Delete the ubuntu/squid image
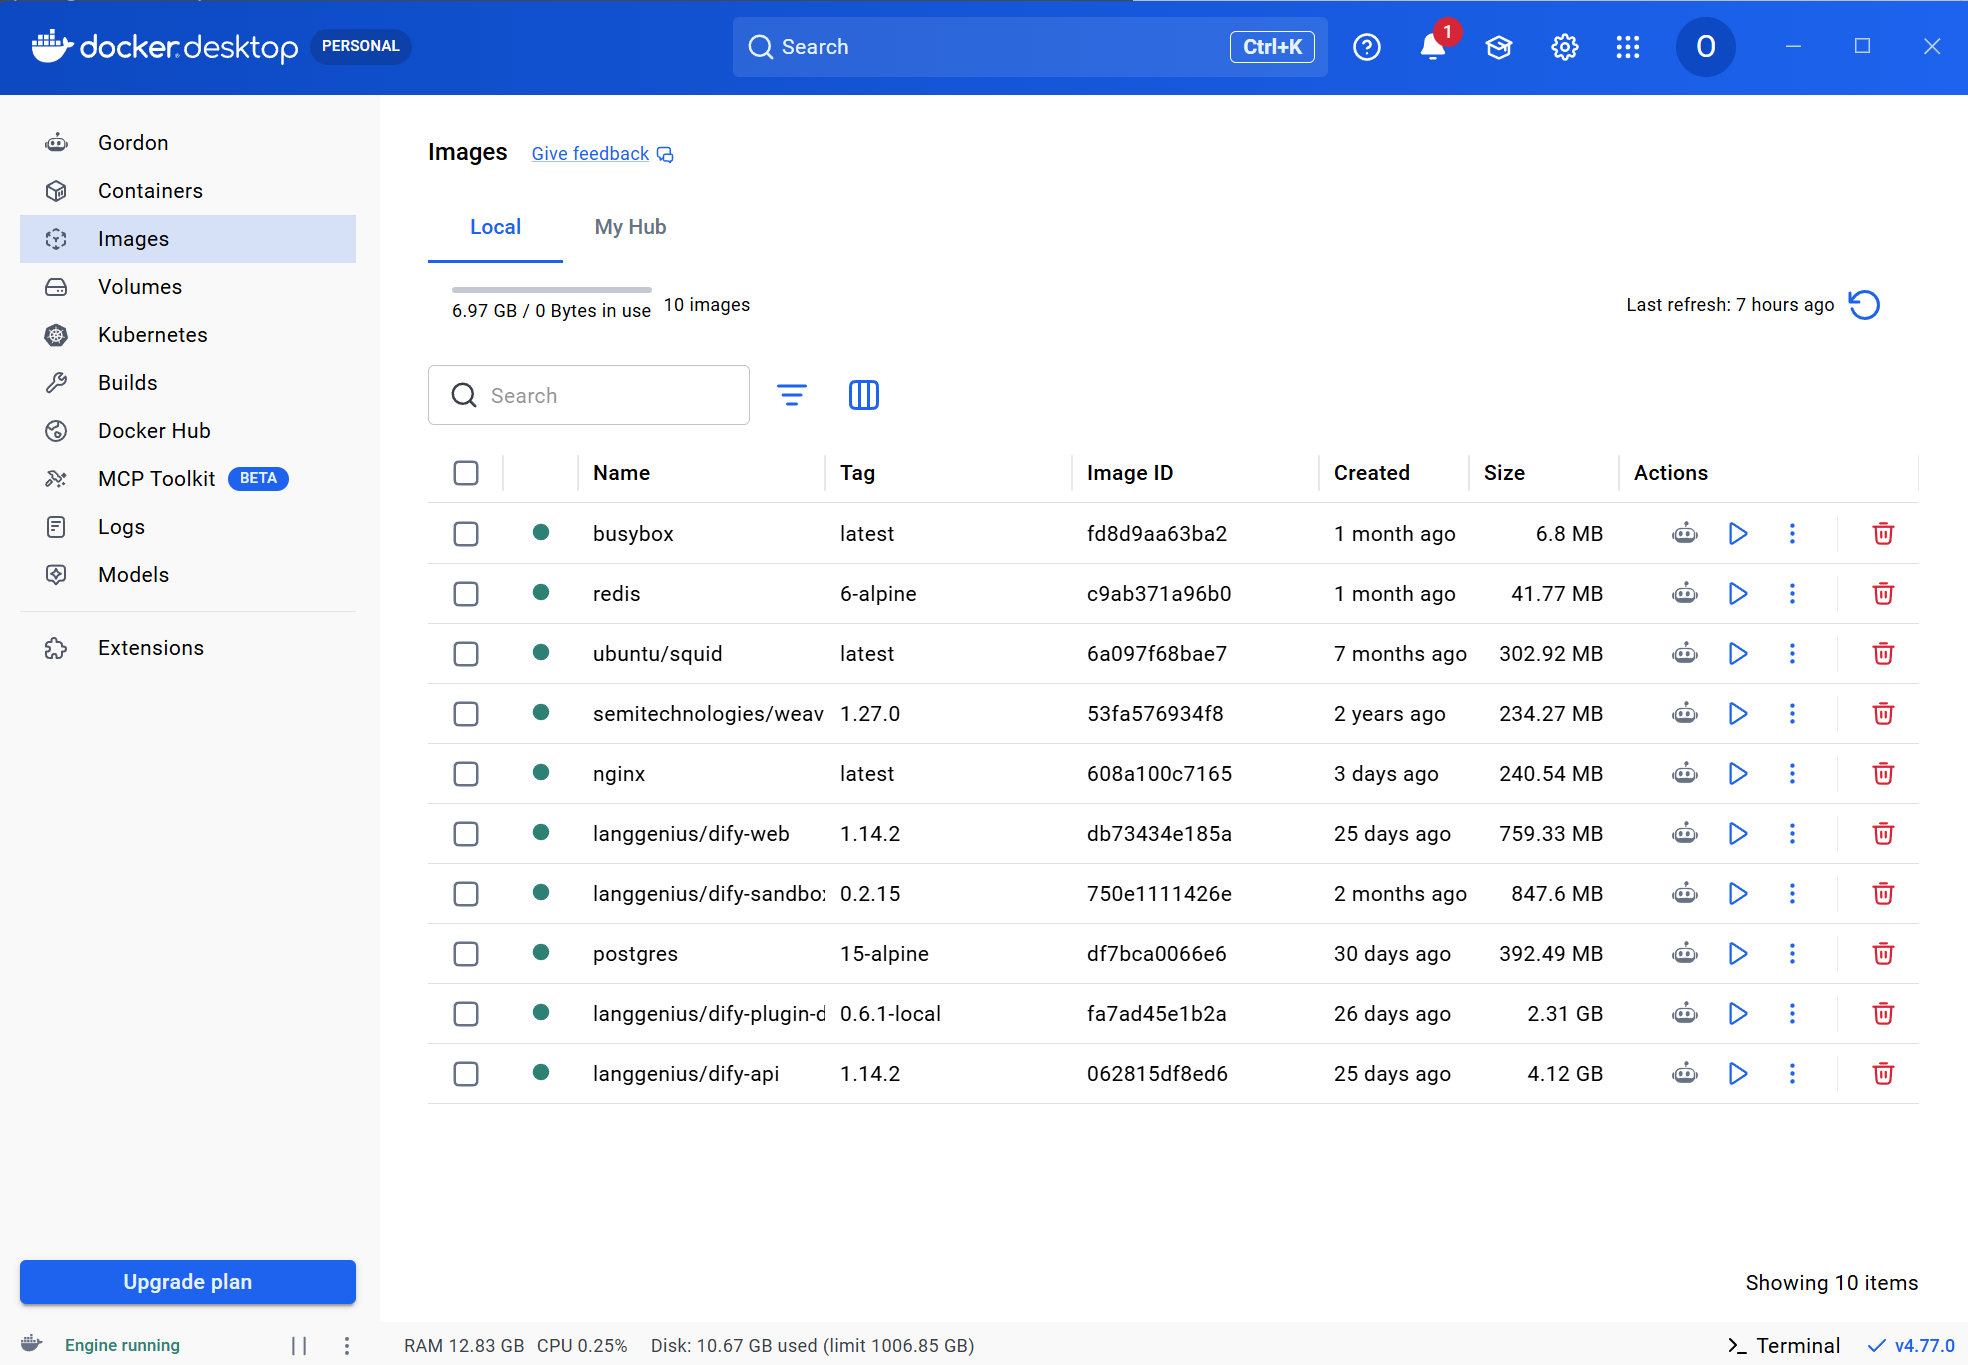1968x1365 pixels. pos(1883,653)
